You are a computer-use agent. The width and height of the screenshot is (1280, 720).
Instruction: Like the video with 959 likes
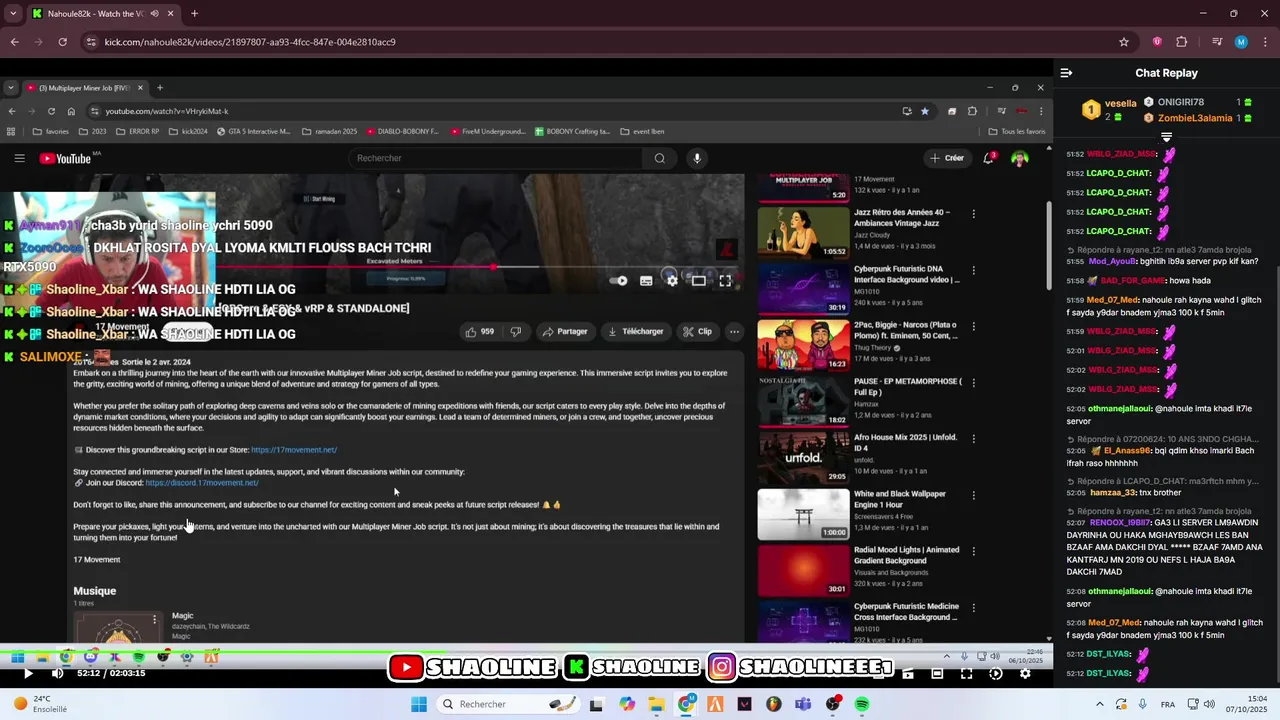(x=480, y=331)
